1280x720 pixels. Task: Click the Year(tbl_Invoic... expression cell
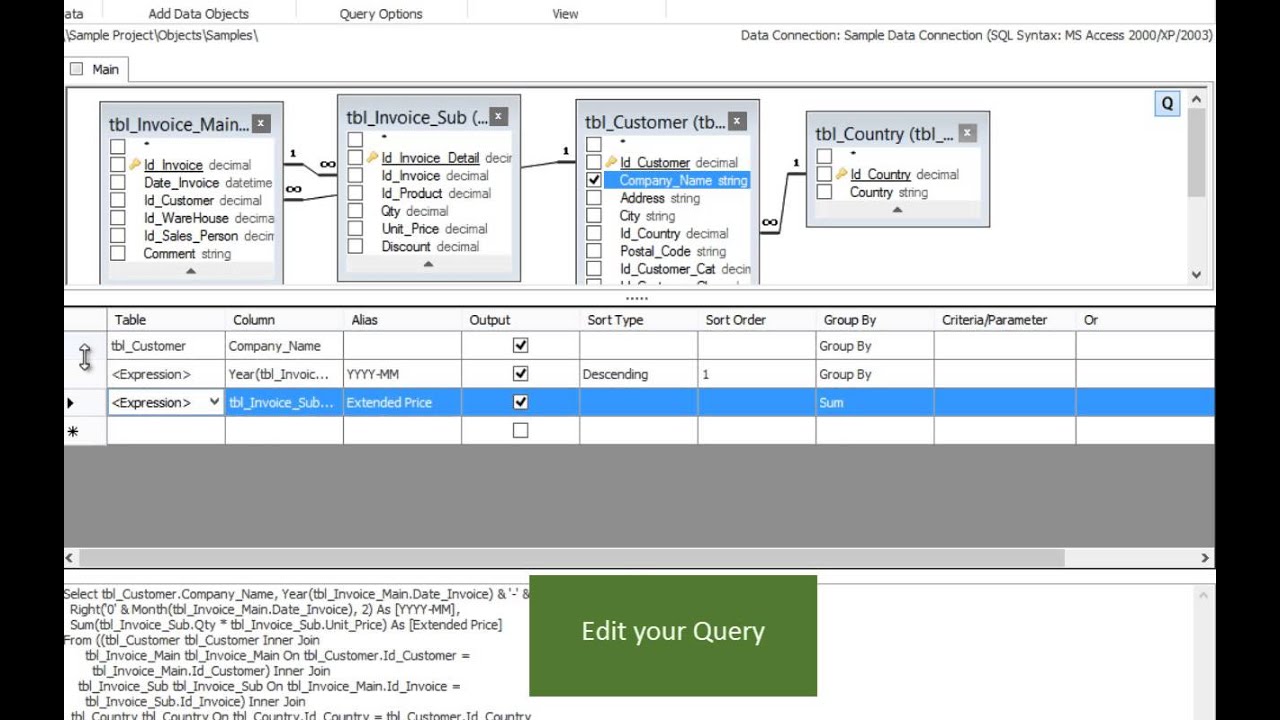click(284, 374)
